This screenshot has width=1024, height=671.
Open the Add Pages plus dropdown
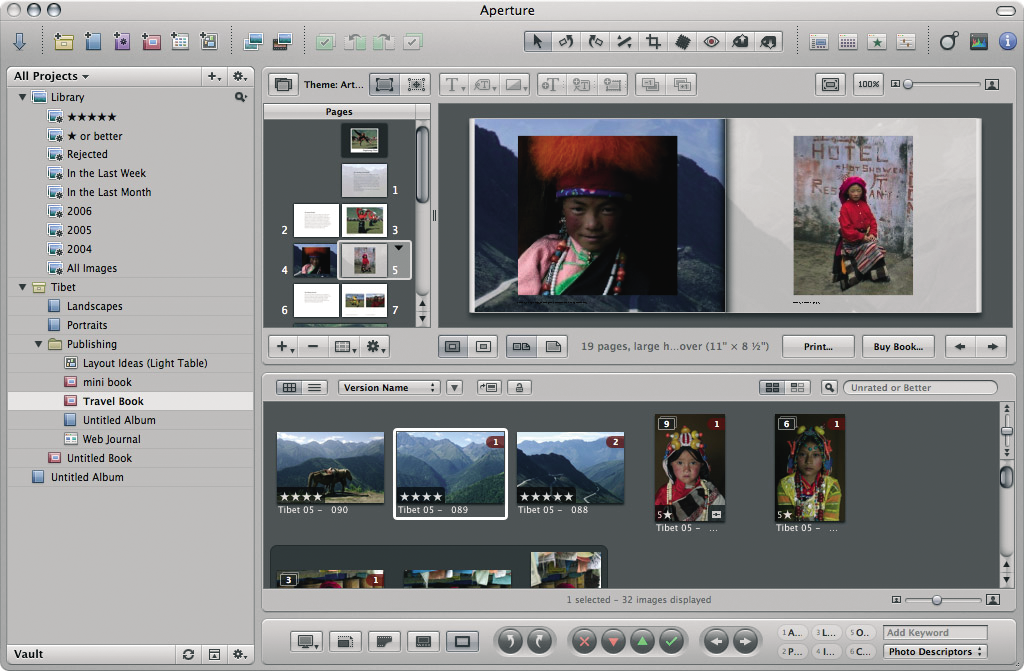[x=285, y=346]
